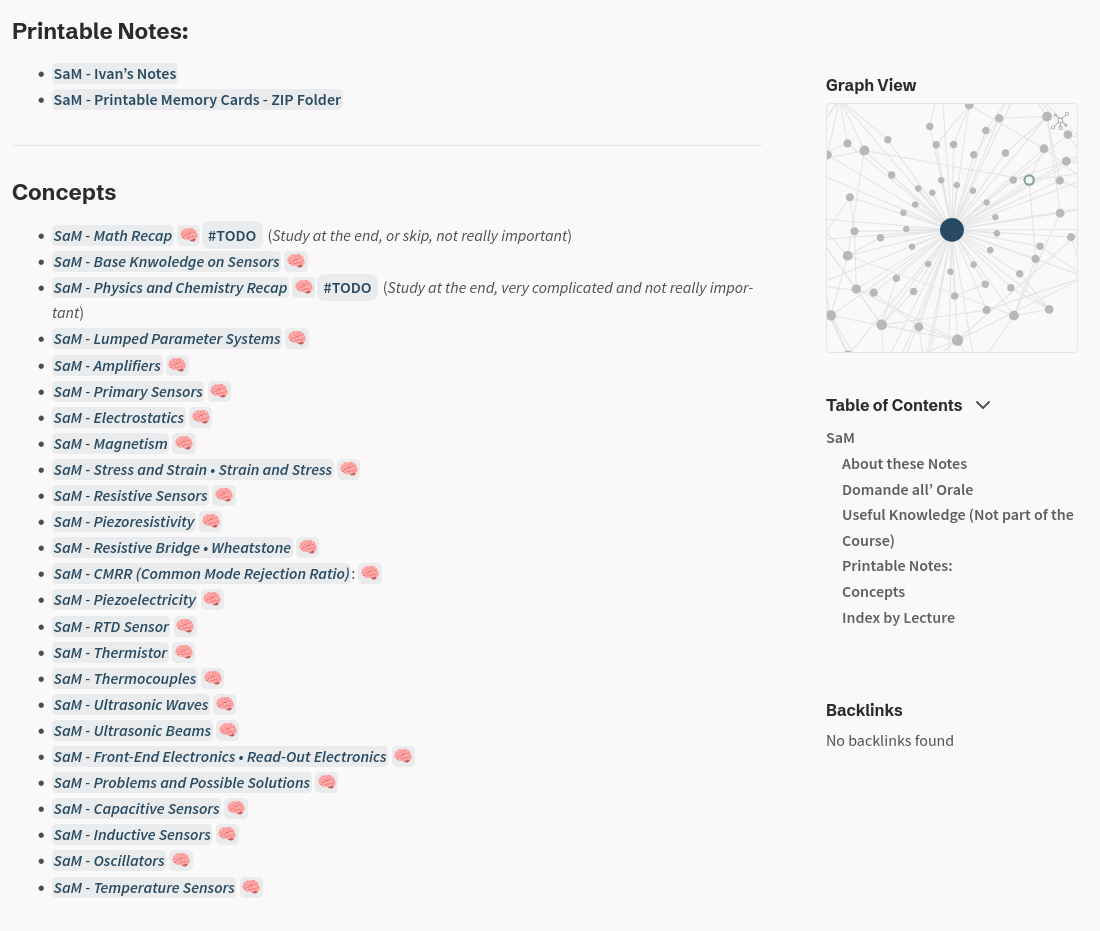Go to Index by Lecture section
The height and width of the screenshot is (931, 1100).
point(898,618)
